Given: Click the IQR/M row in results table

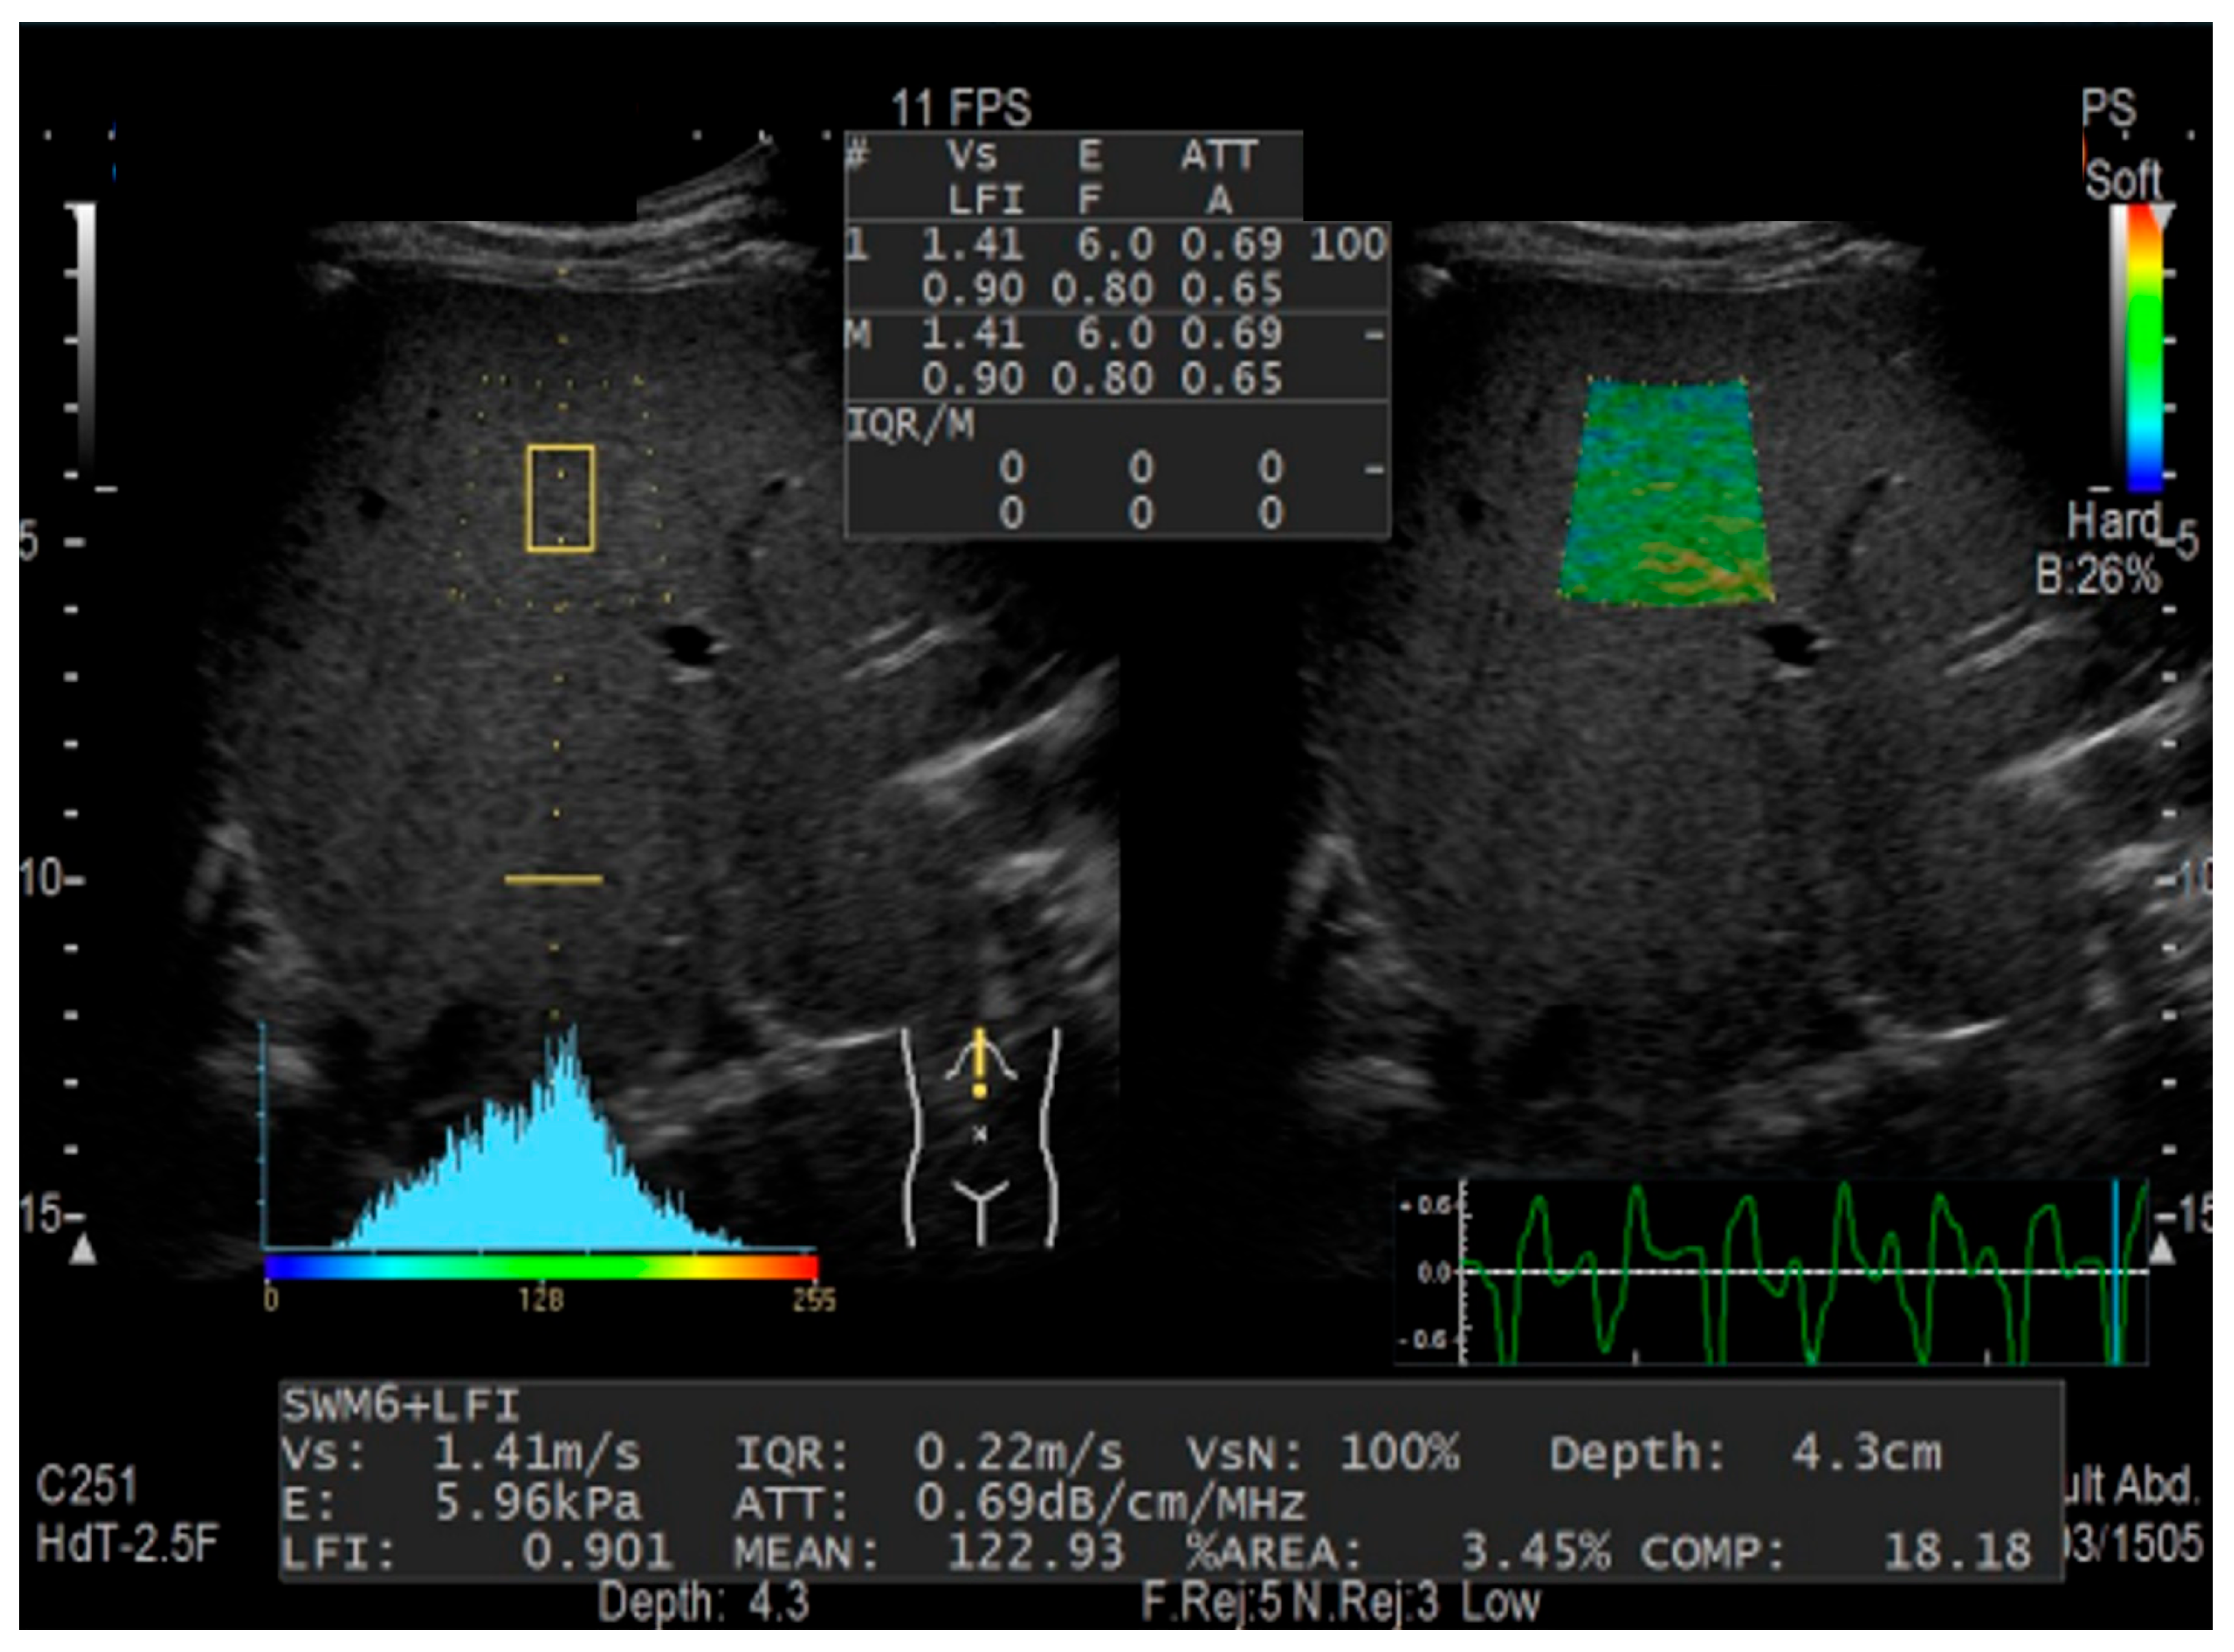Looking at the screenshot, I should pyautogui.click(x=1115, y=470).
